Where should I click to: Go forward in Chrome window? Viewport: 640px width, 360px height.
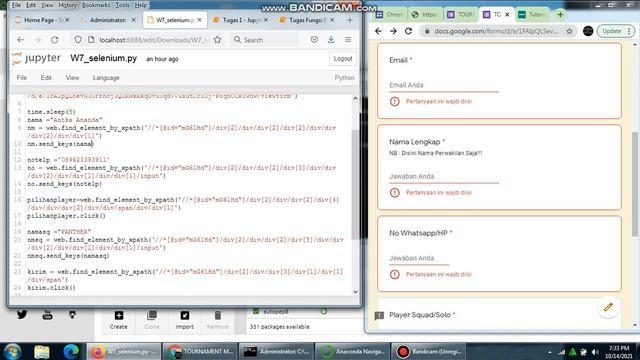click(393, 31)
